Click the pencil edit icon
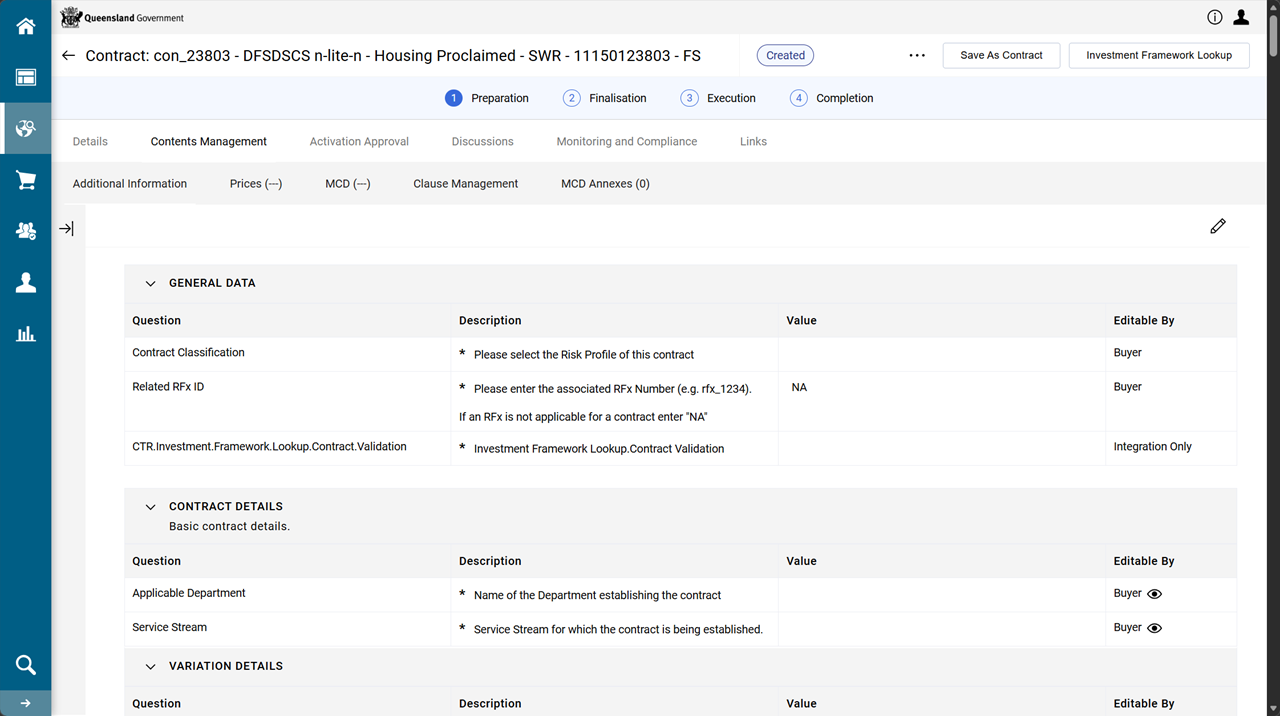 click(1217, 227)
